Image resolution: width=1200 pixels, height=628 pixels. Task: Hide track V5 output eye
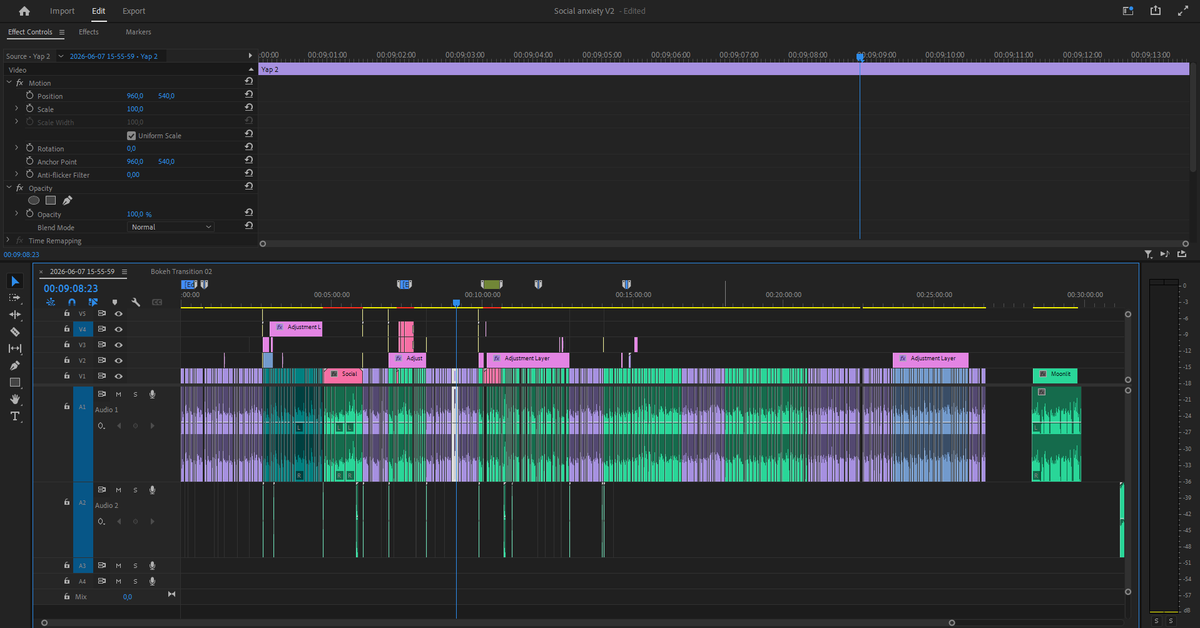click(x=118, y=313)
